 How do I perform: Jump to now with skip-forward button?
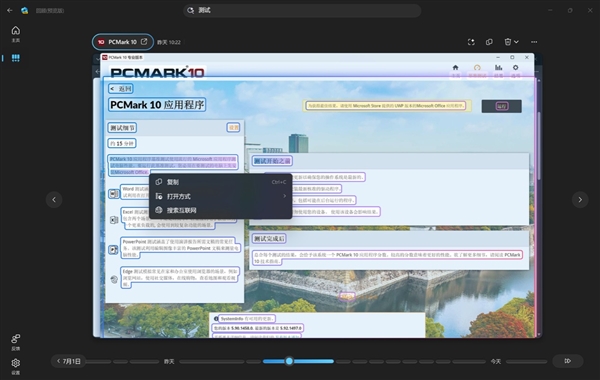point(567,361)
